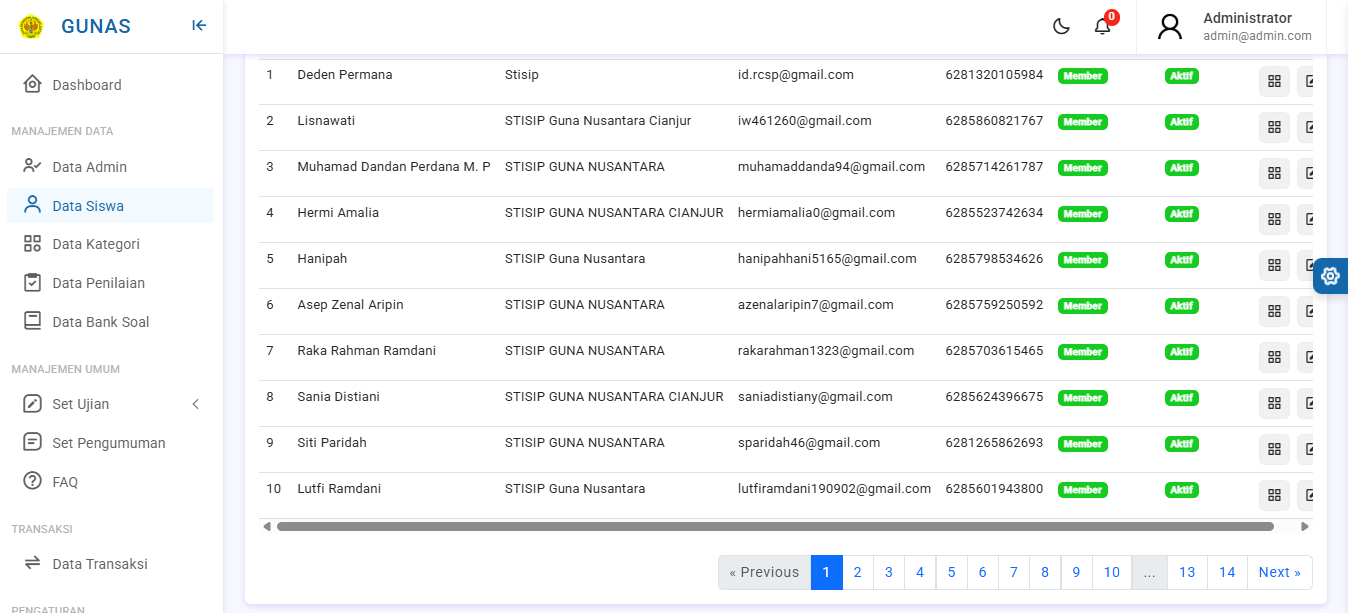Image resolution: width=1348 pixels, height=613 pixels.
Task: Click the table's horizontal scrollbar
Action: 775,526
